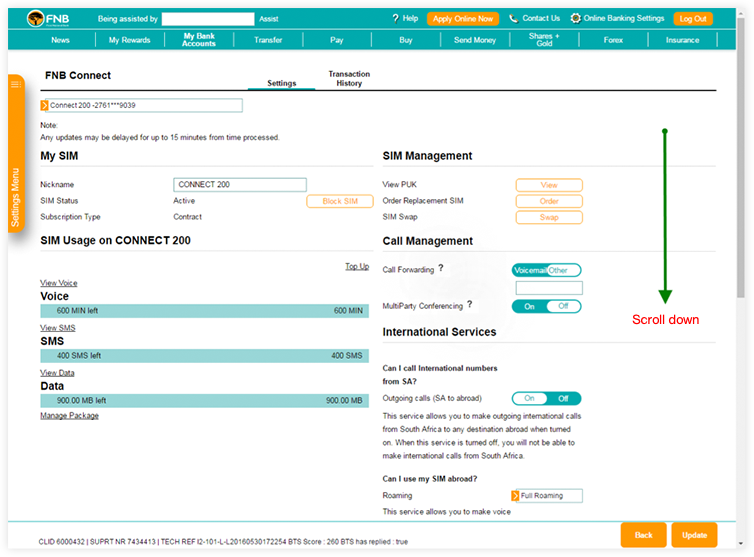This screenshot has width=754, height=557.
Task: Click the SMS usage bar
Action: point(205,355)
